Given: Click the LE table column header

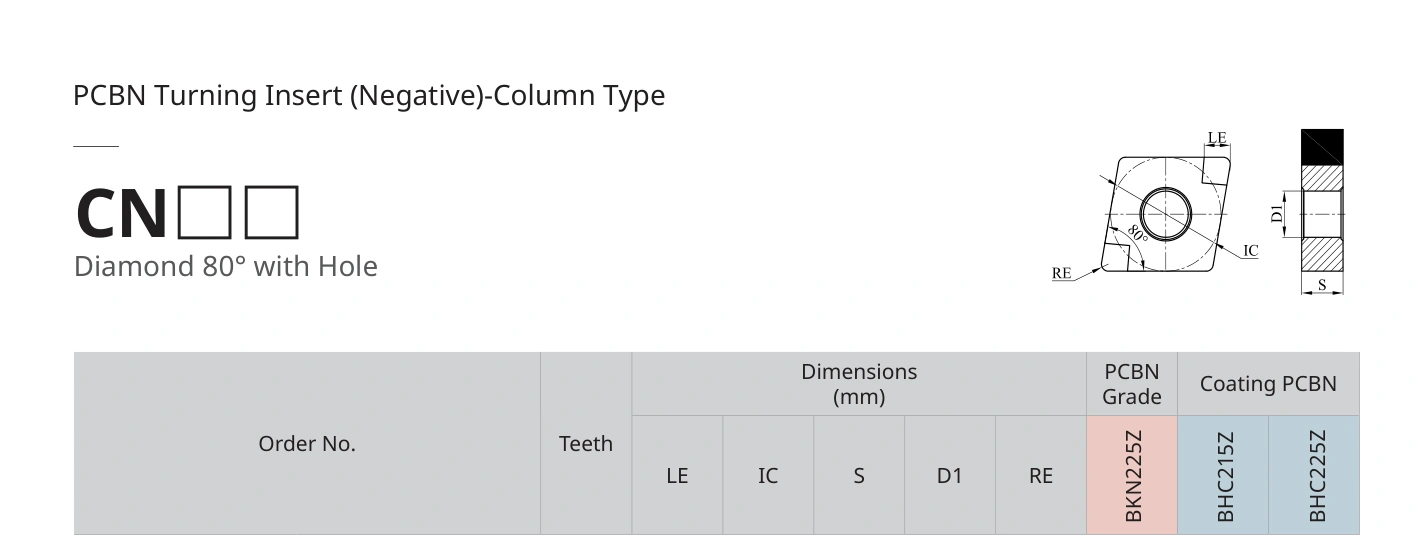Looking at the screenshot, I should click(x=677, y=475).
